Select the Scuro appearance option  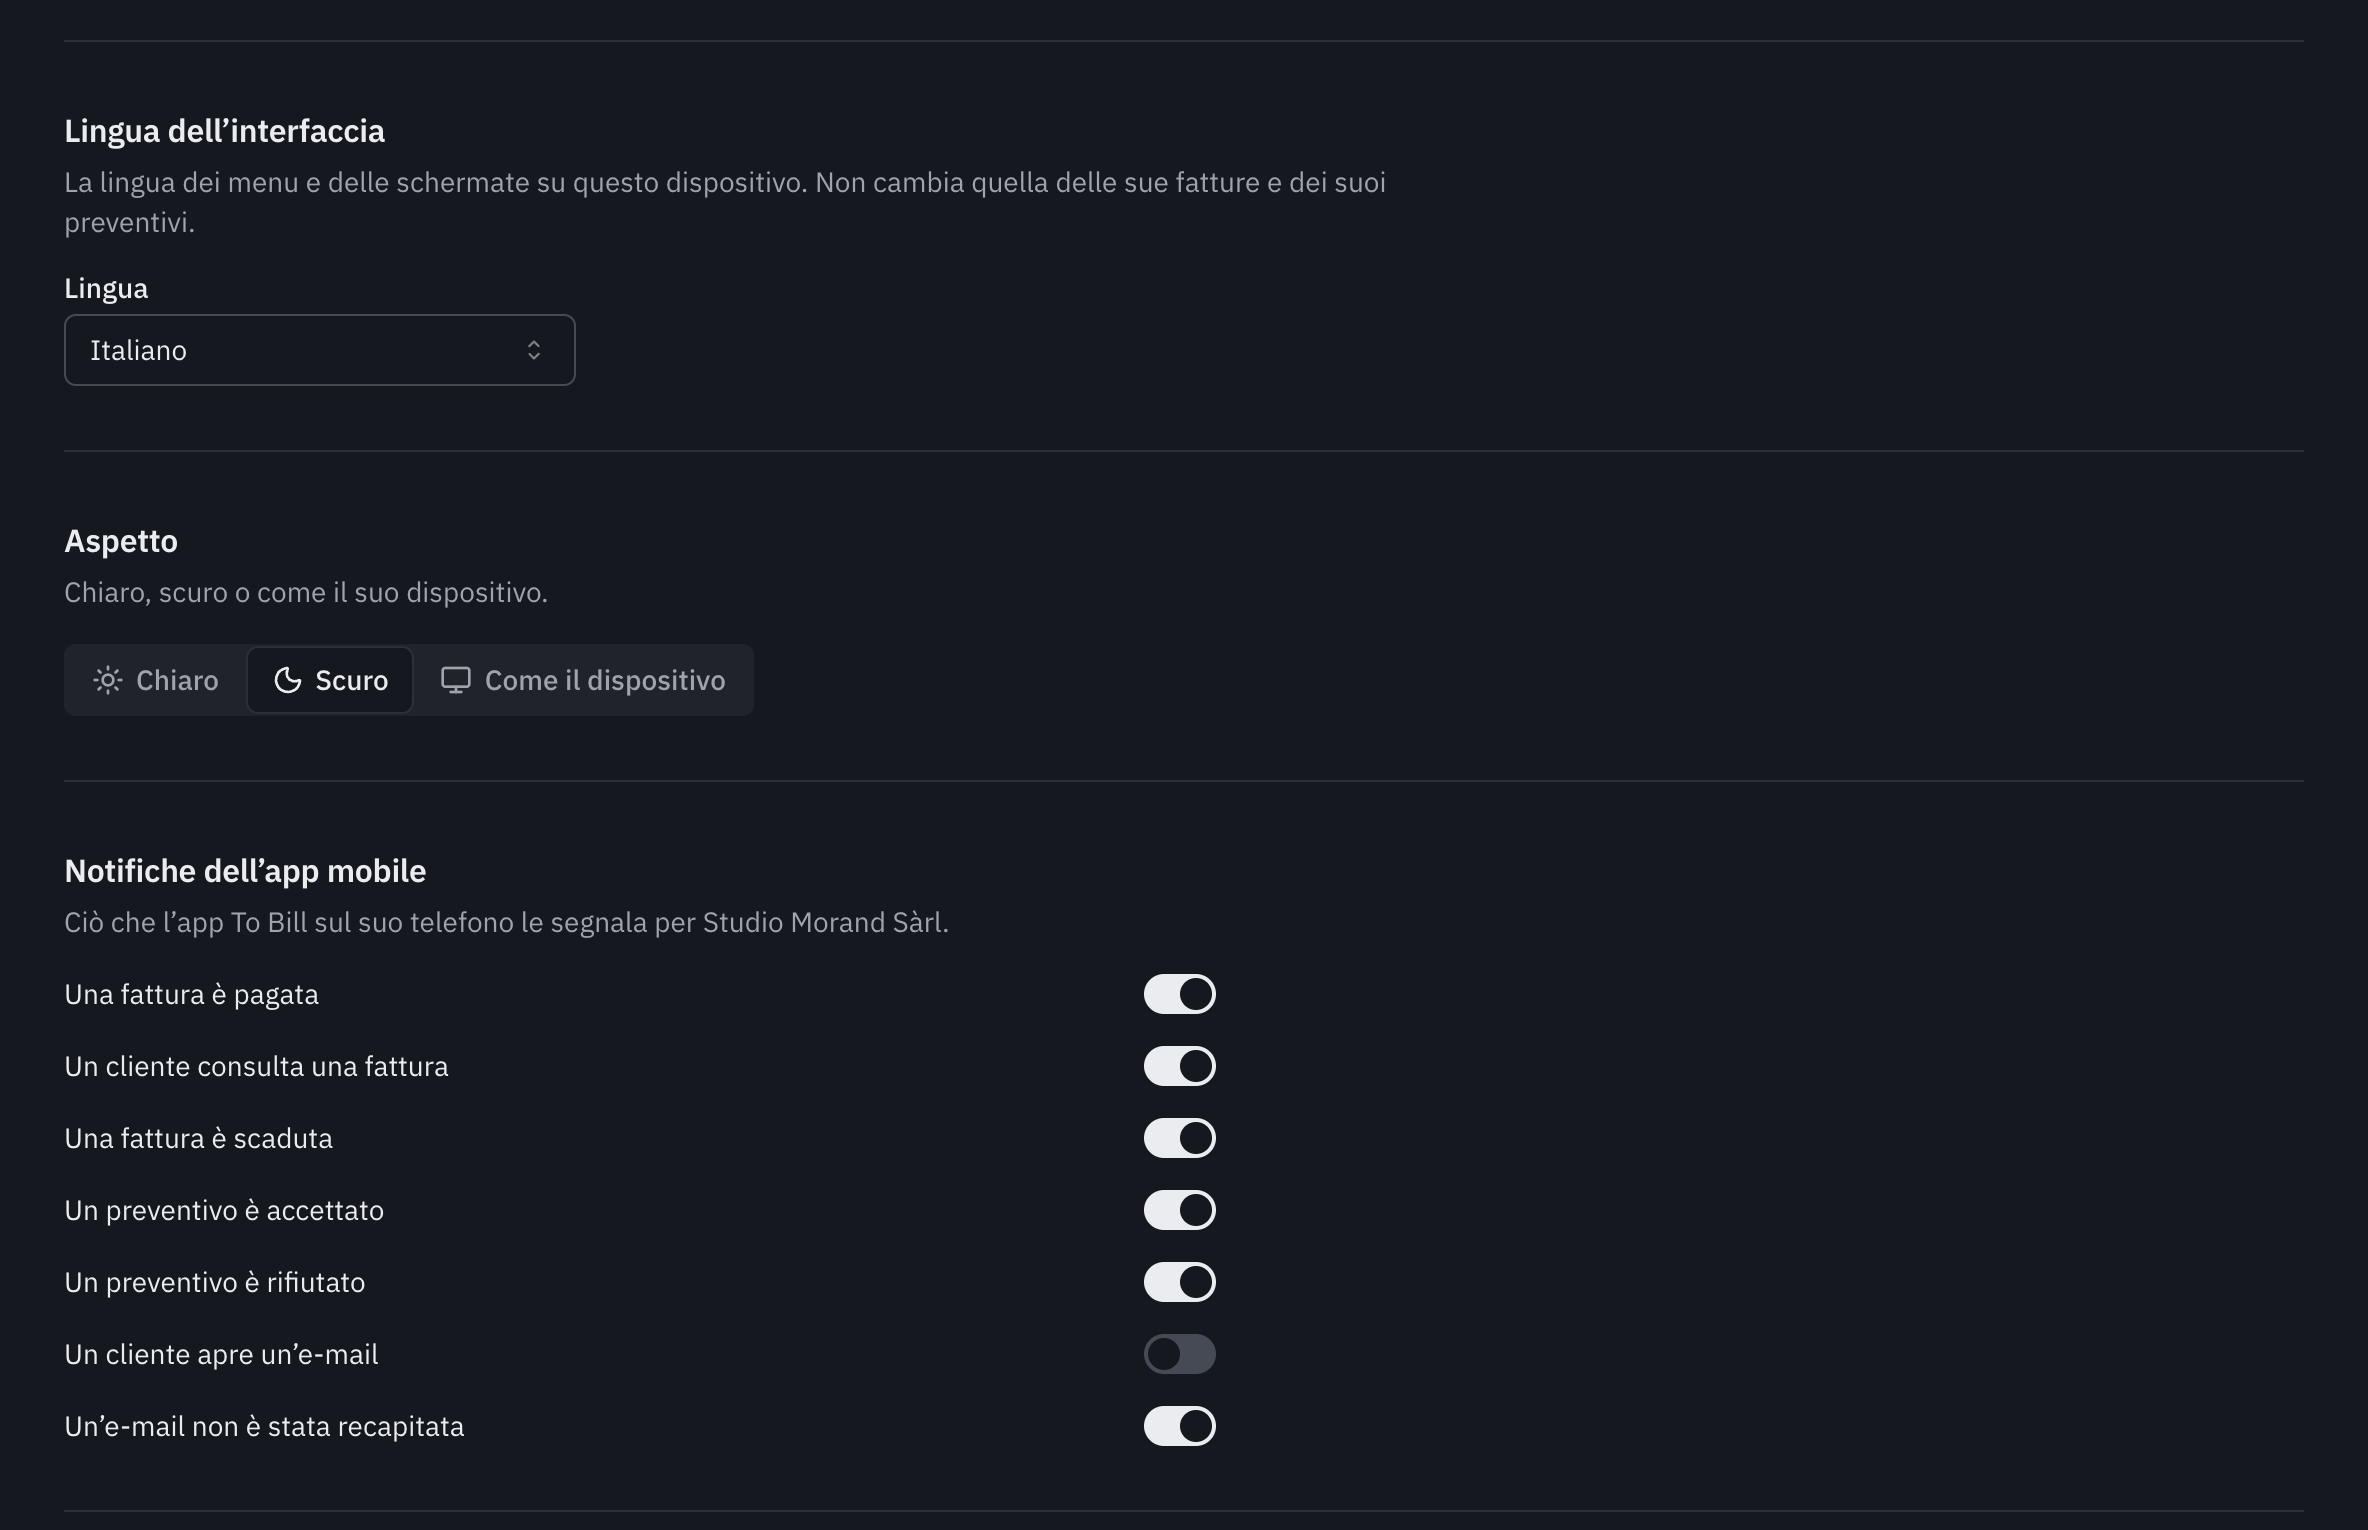[x=330, y=680]
